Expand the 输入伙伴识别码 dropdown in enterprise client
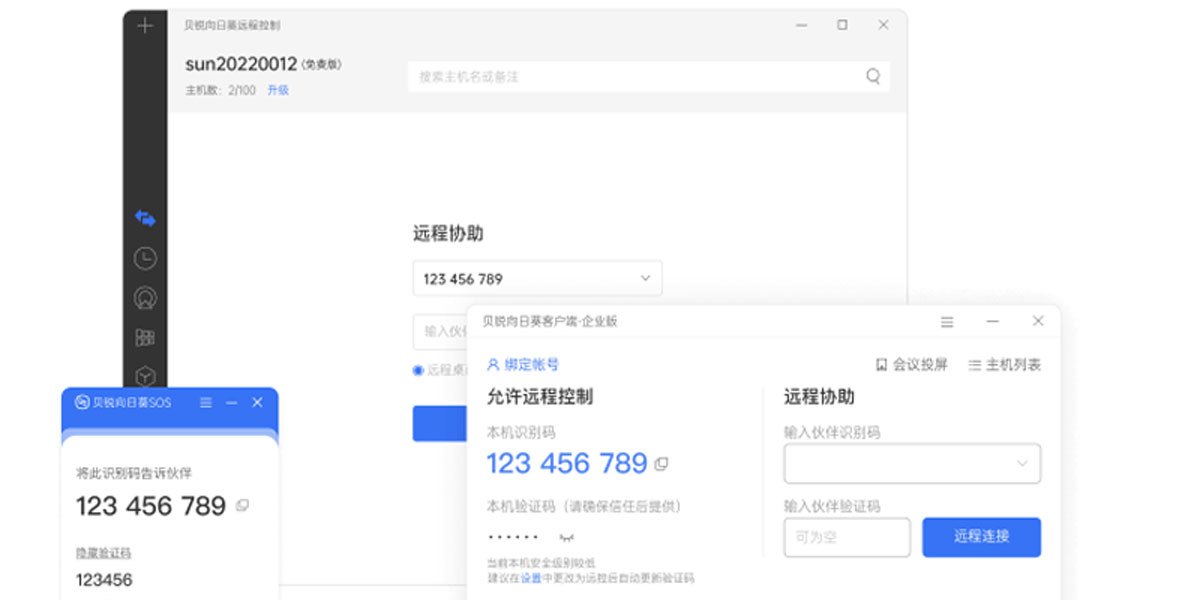This screenshot has height=600, width=1200. coord(1021,464)
